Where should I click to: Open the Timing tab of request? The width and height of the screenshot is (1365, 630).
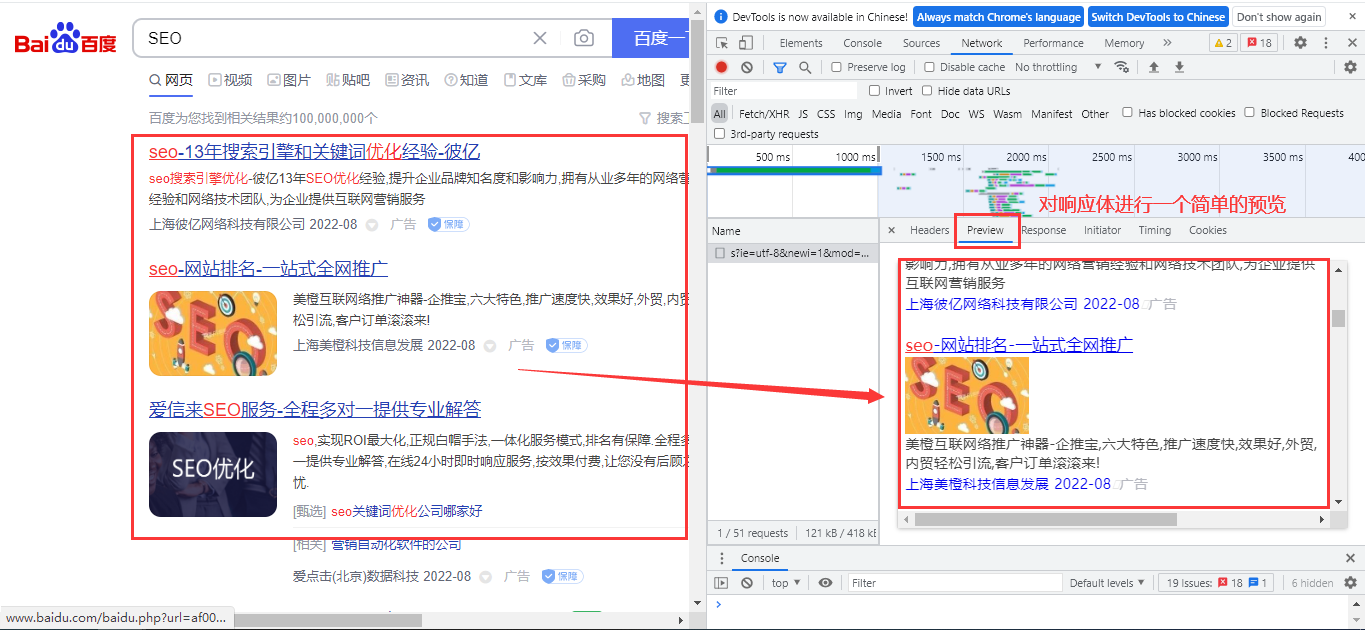coord(1154,230)
